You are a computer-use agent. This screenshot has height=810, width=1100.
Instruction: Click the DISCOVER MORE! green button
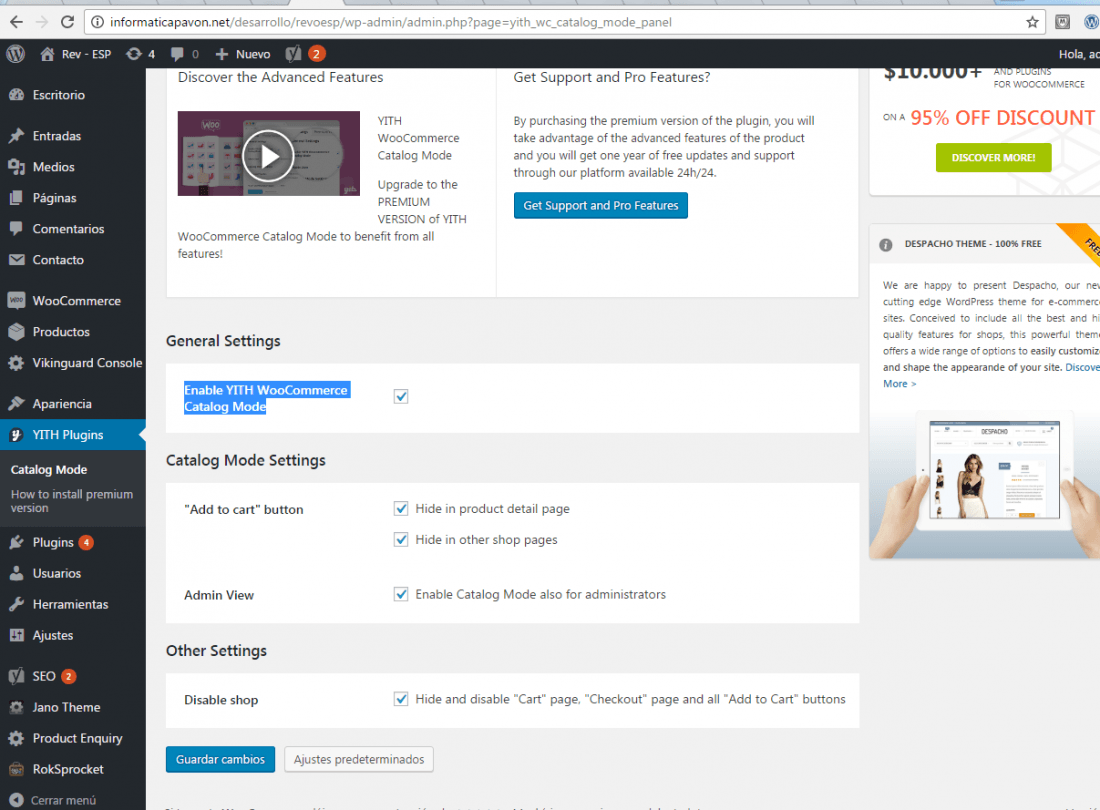993,158
